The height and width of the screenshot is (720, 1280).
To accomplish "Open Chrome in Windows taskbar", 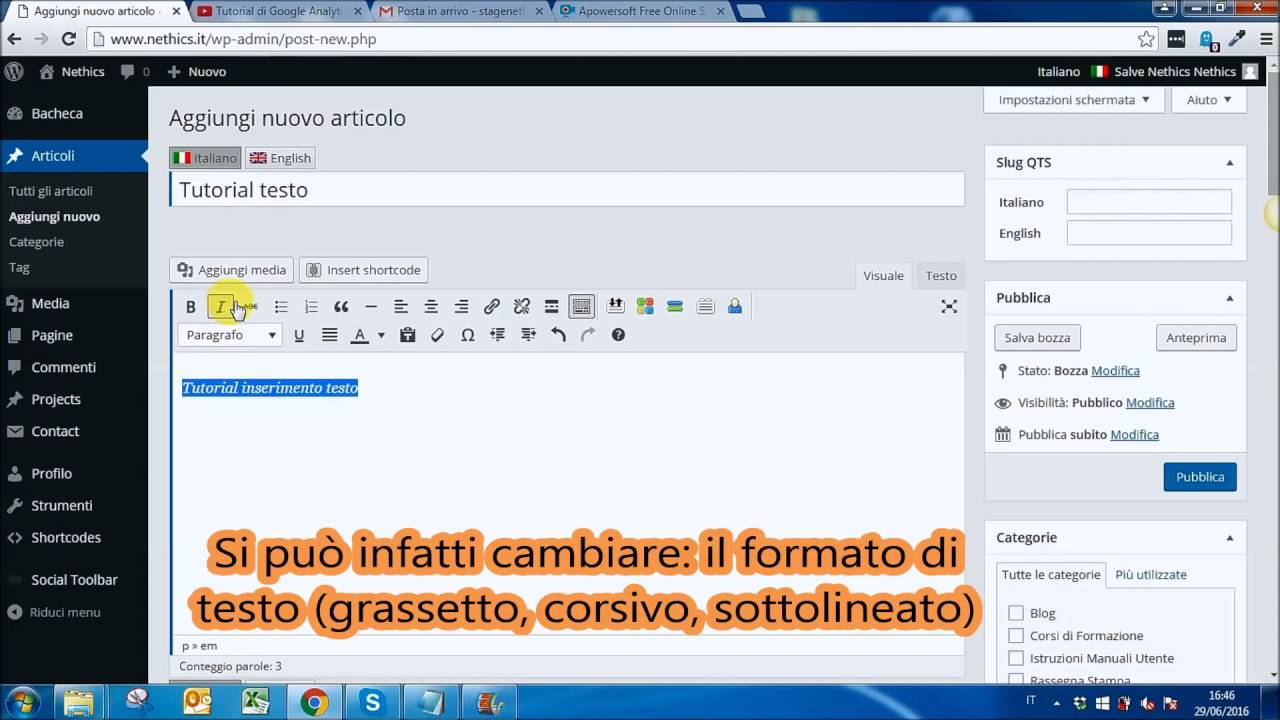I will tap(314, 703).
